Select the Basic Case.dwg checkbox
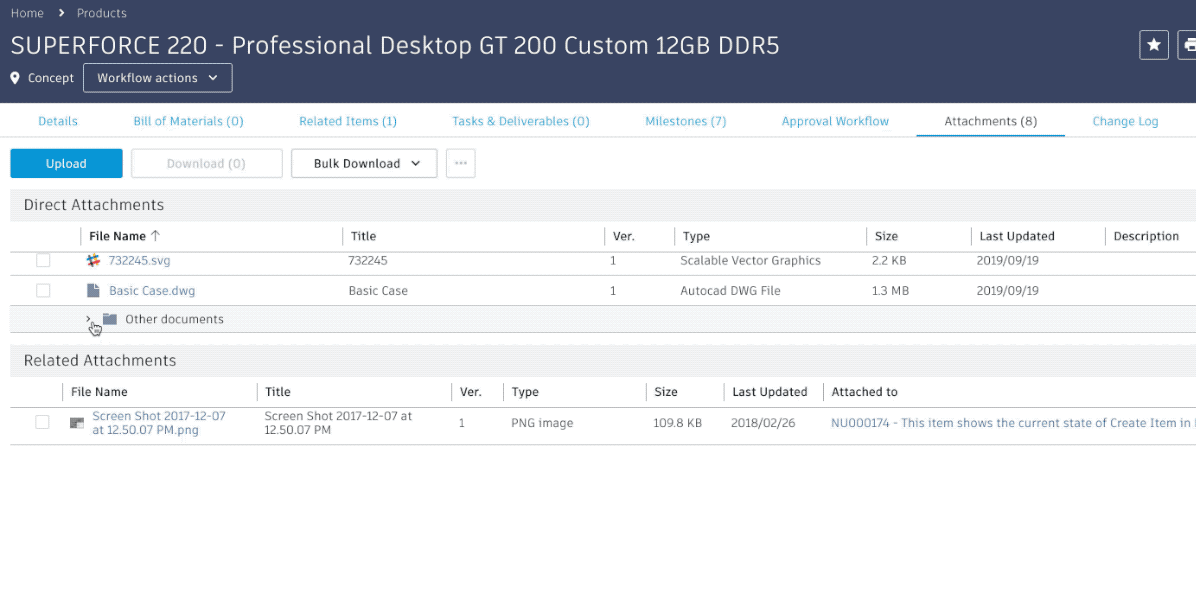The height and width of the screenshot is (600, 1196). (43, 291)
